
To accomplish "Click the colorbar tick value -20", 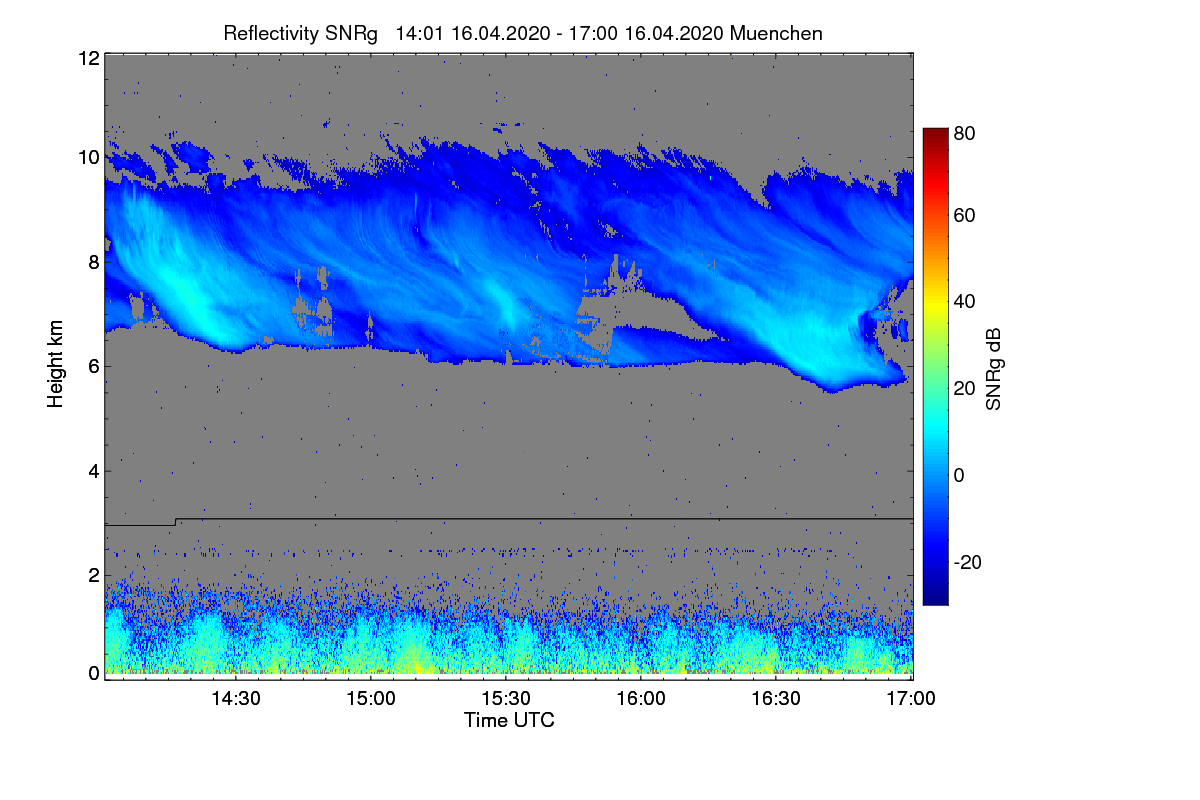I will point(969,562).
